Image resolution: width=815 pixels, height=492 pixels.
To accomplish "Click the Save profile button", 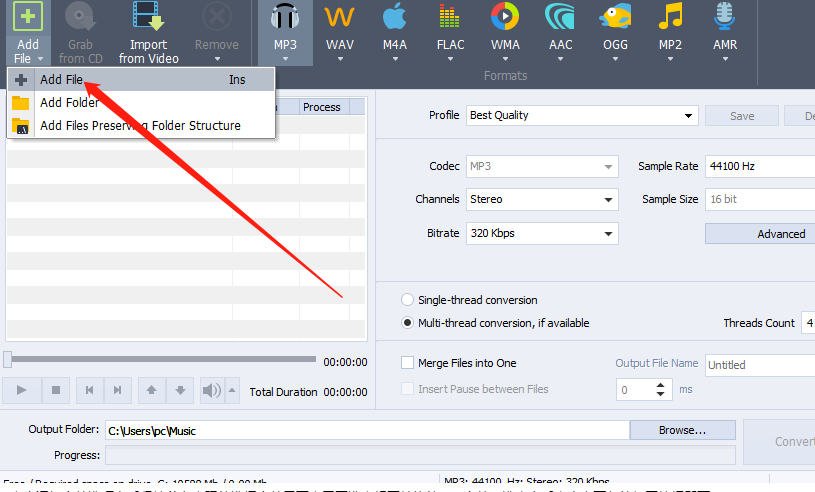I will click(x=742, y=116).
